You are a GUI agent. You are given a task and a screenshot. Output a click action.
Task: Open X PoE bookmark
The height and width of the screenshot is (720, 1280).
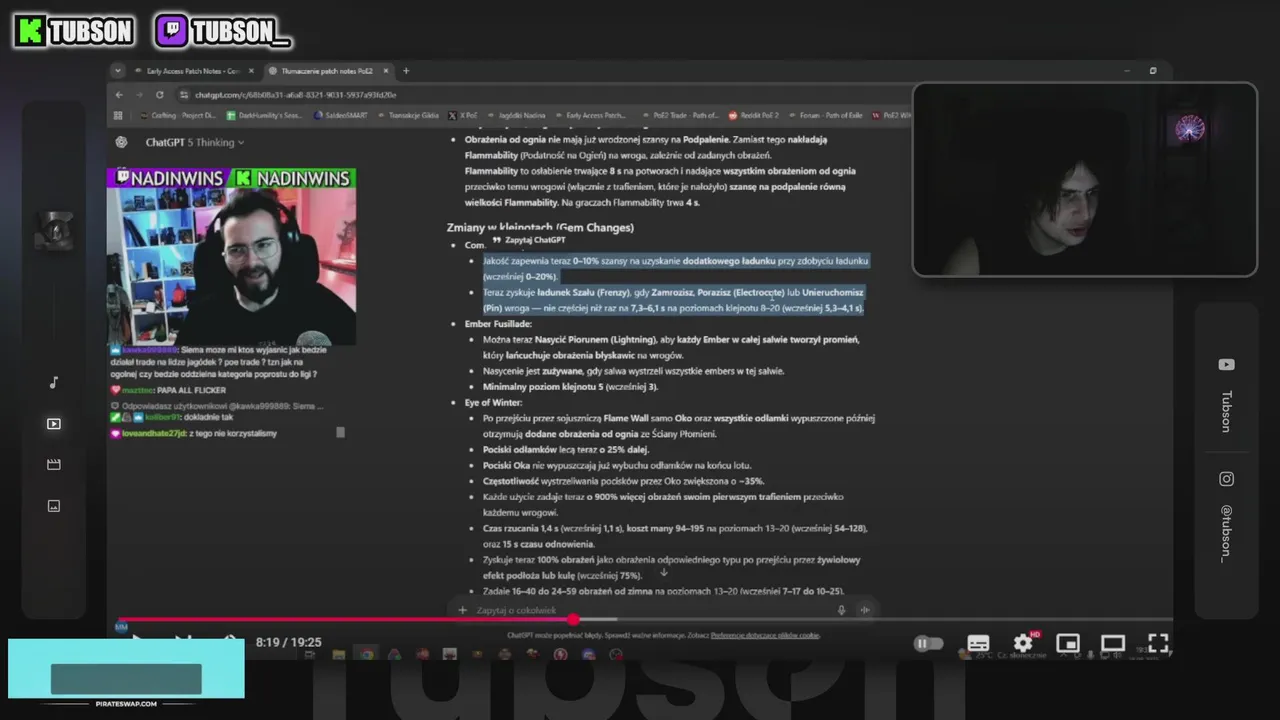[x=464, y=115]
